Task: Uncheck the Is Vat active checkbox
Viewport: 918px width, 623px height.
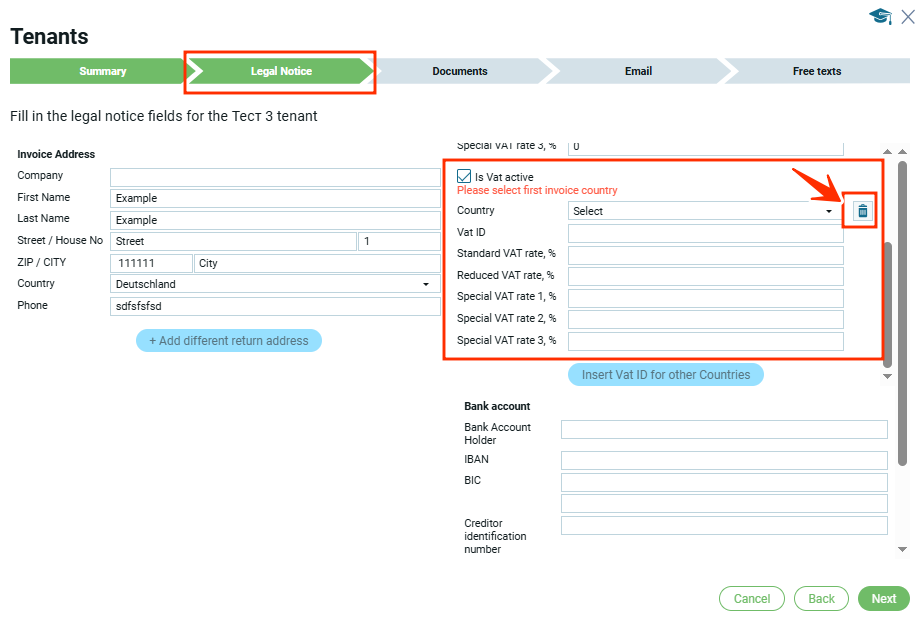Action: click(x=464, y=176)
